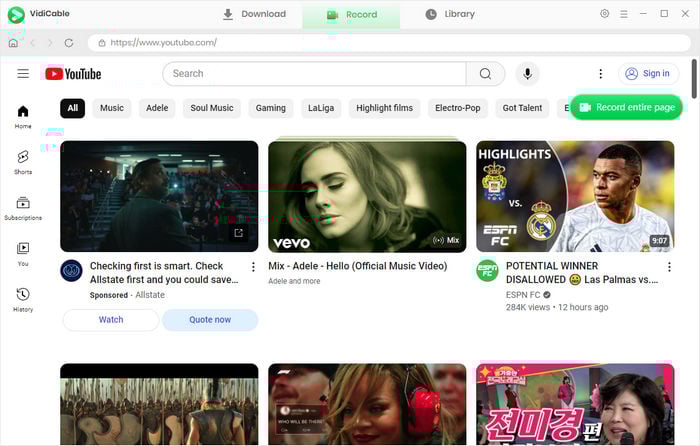This screenshot has width=700, height=446.
Task: Open the Adele Hello vevo thumbnail
Action: (367, 196)
